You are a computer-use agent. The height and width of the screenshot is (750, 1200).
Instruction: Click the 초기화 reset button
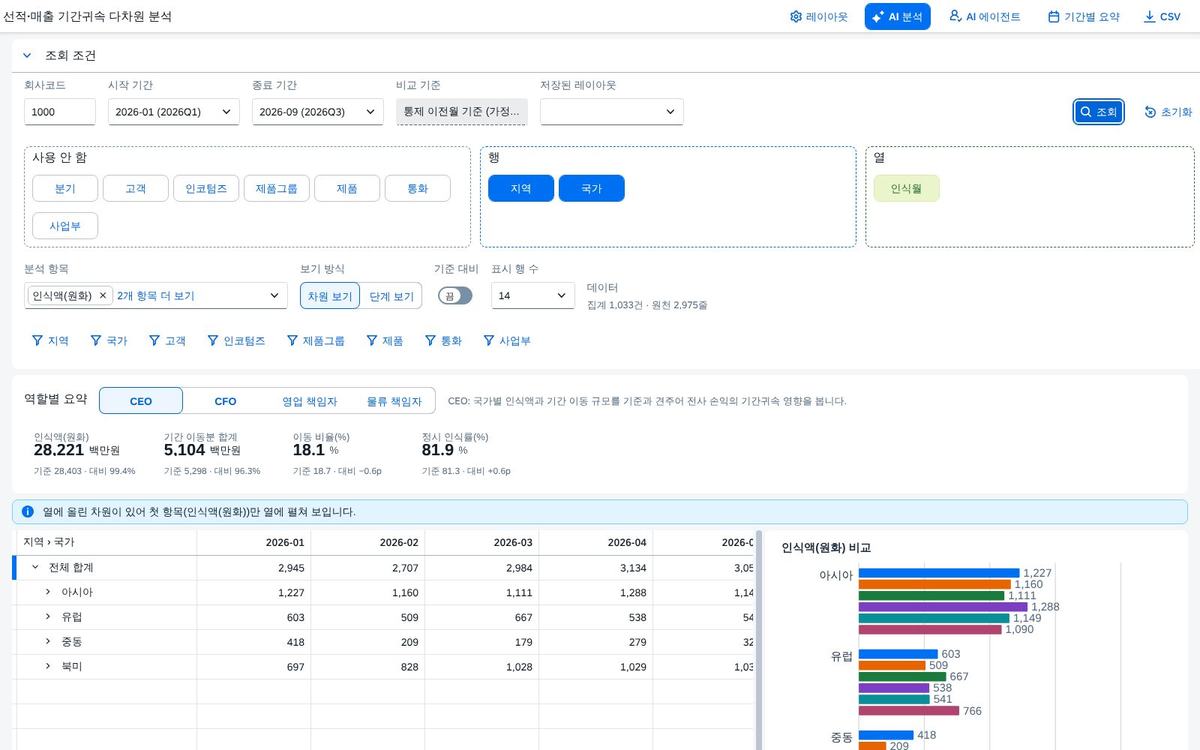pyautogui.click(x=1168, y=112)
